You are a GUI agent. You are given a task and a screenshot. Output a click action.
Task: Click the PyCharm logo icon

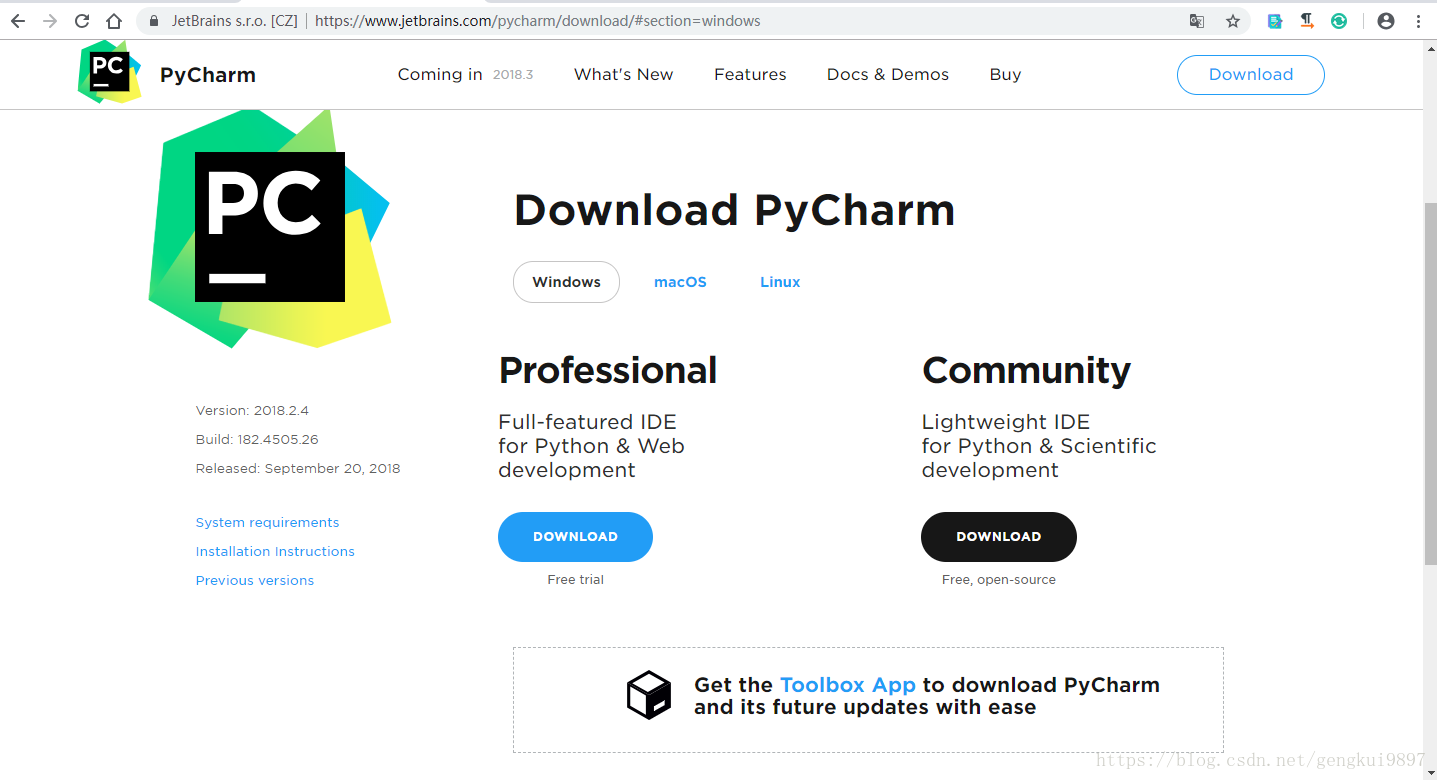coord(109,72)
